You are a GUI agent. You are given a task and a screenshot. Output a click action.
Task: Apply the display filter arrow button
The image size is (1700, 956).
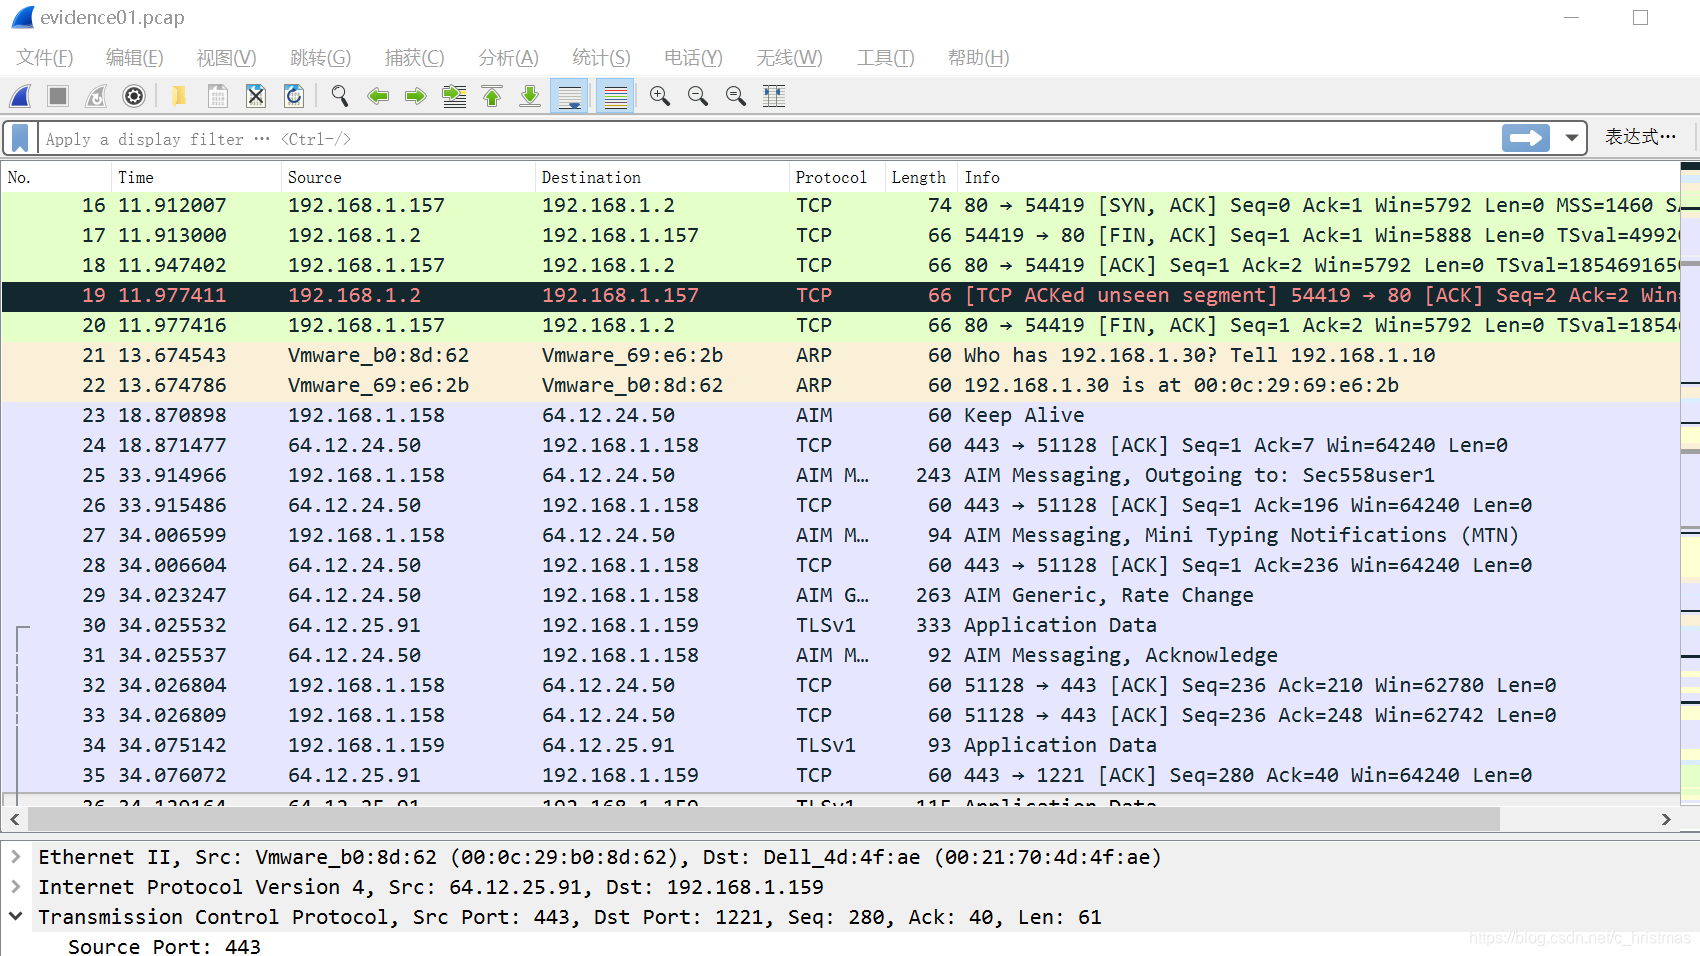1526,138
